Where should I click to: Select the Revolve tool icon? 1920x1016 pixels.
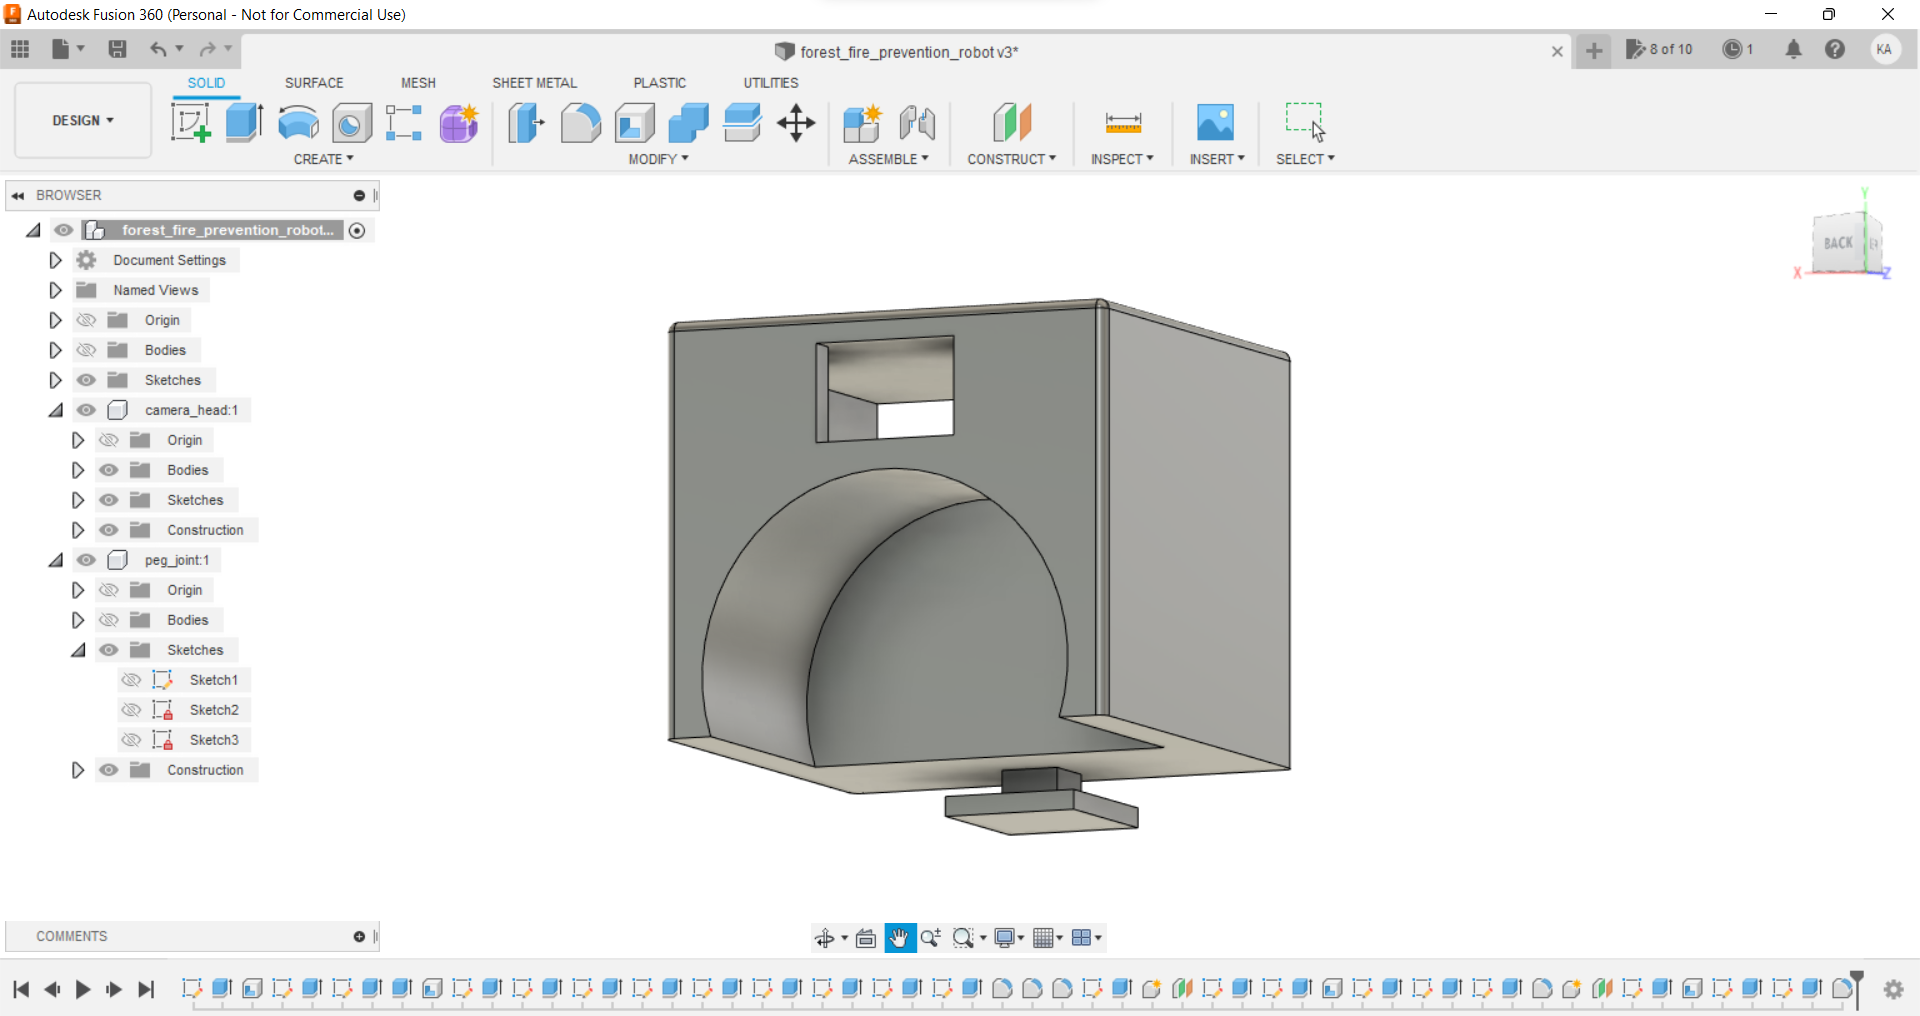point(298,123)
